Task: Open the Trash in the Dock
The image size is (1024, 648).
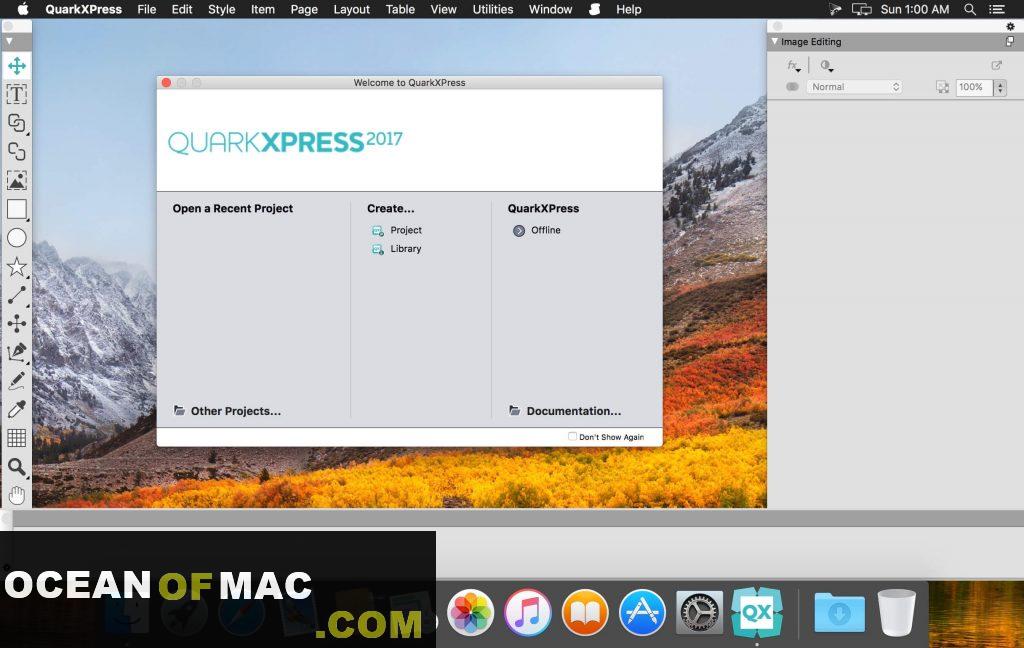Action: click(x=897, y=613)
